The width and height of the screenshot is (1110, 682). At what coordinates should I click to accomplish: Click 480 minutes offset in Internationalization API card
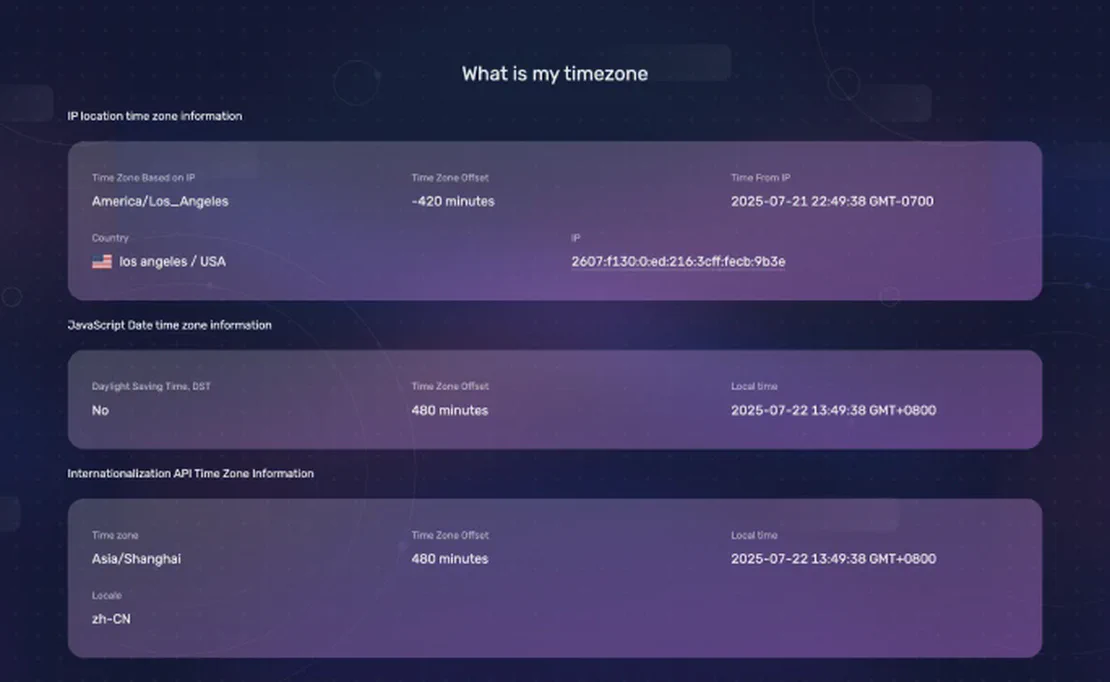449,559
